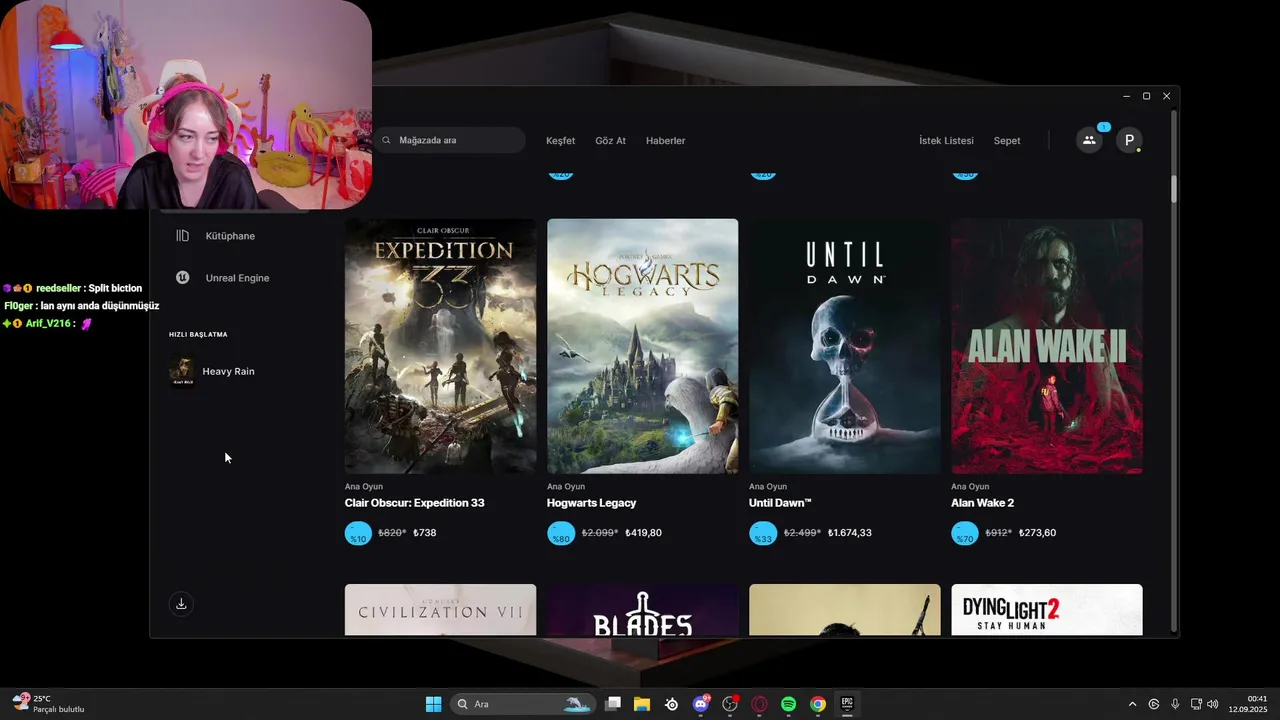Click the Alan Wake 2 title link

point(982,503)
